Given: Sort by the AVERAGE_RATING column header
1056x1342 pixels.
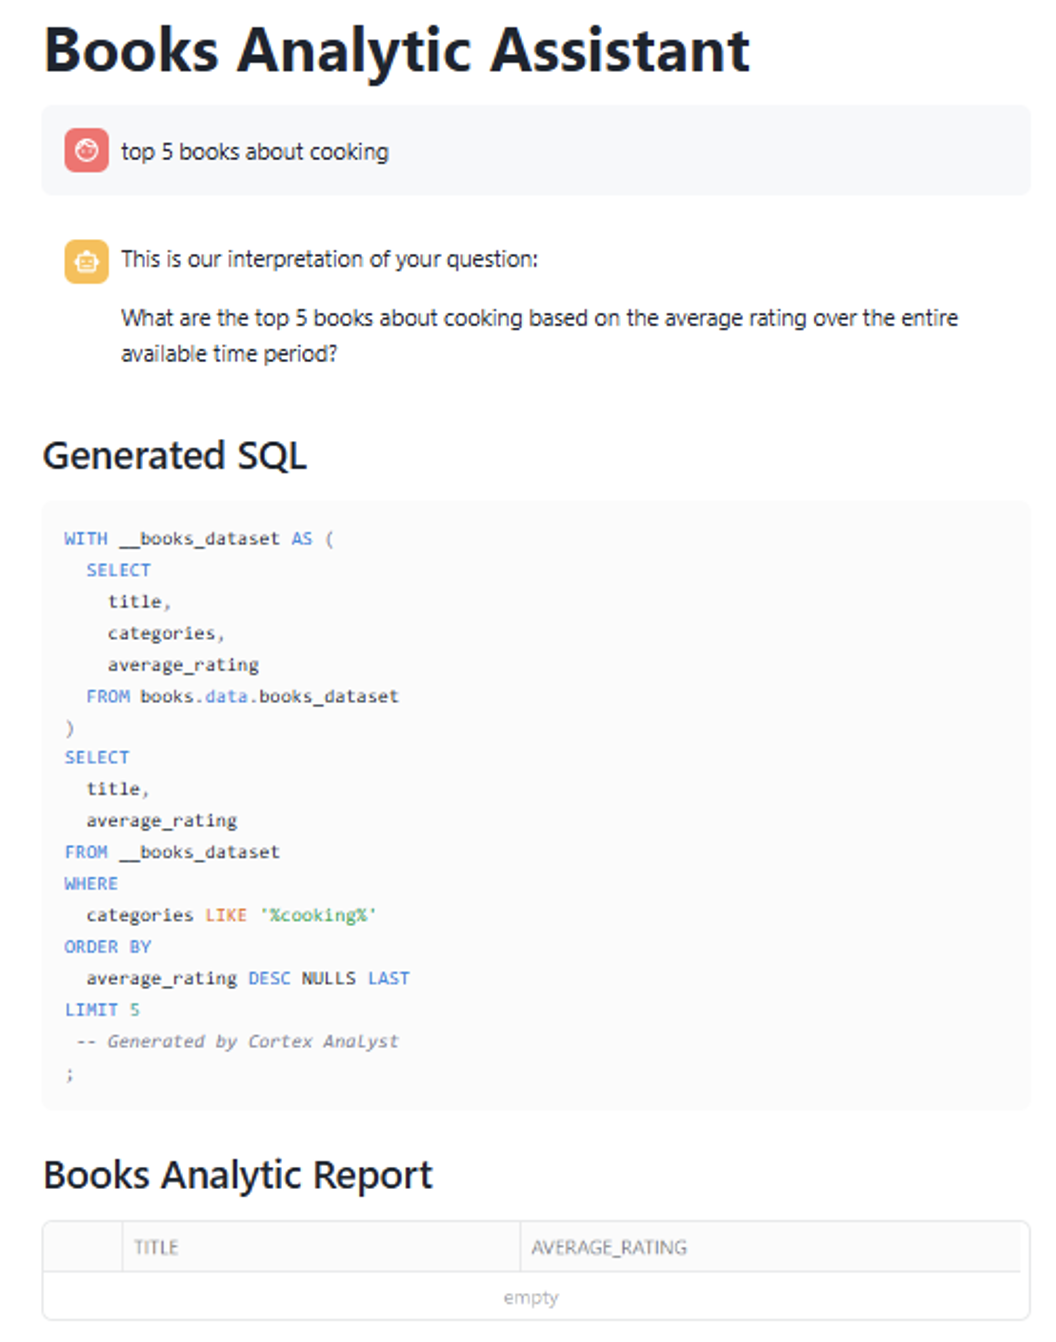Looking at the screenshot, I should 609,1247.
